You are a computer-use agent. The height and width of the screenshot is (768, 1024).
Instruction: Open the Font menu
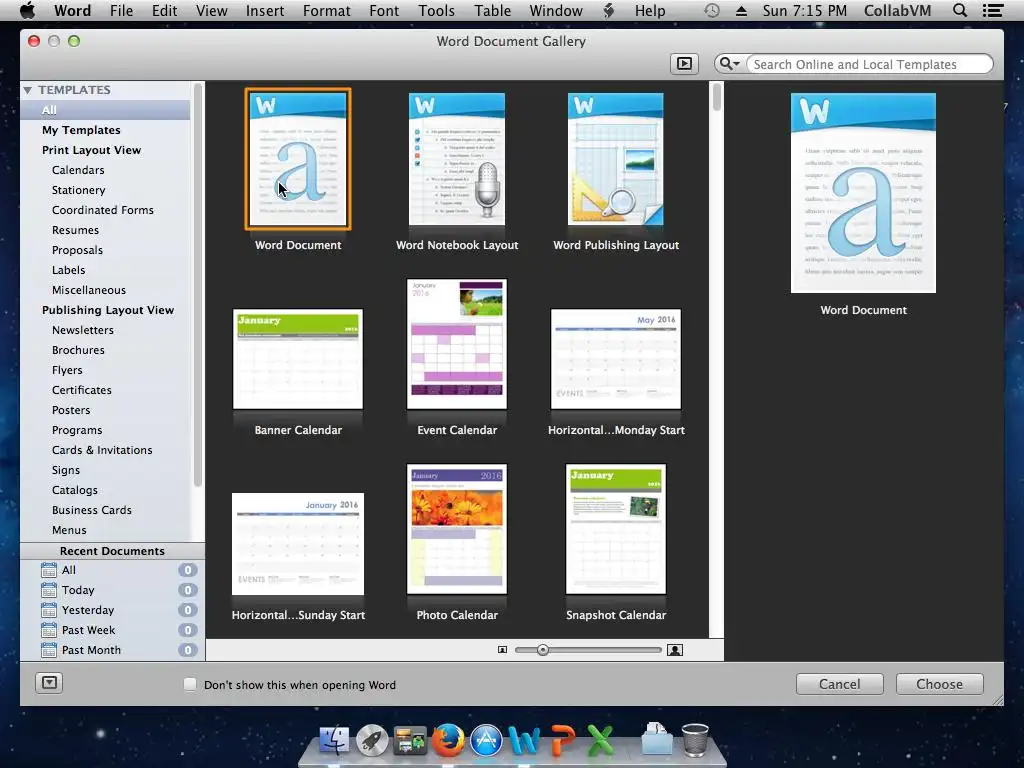tap(384, 10)
